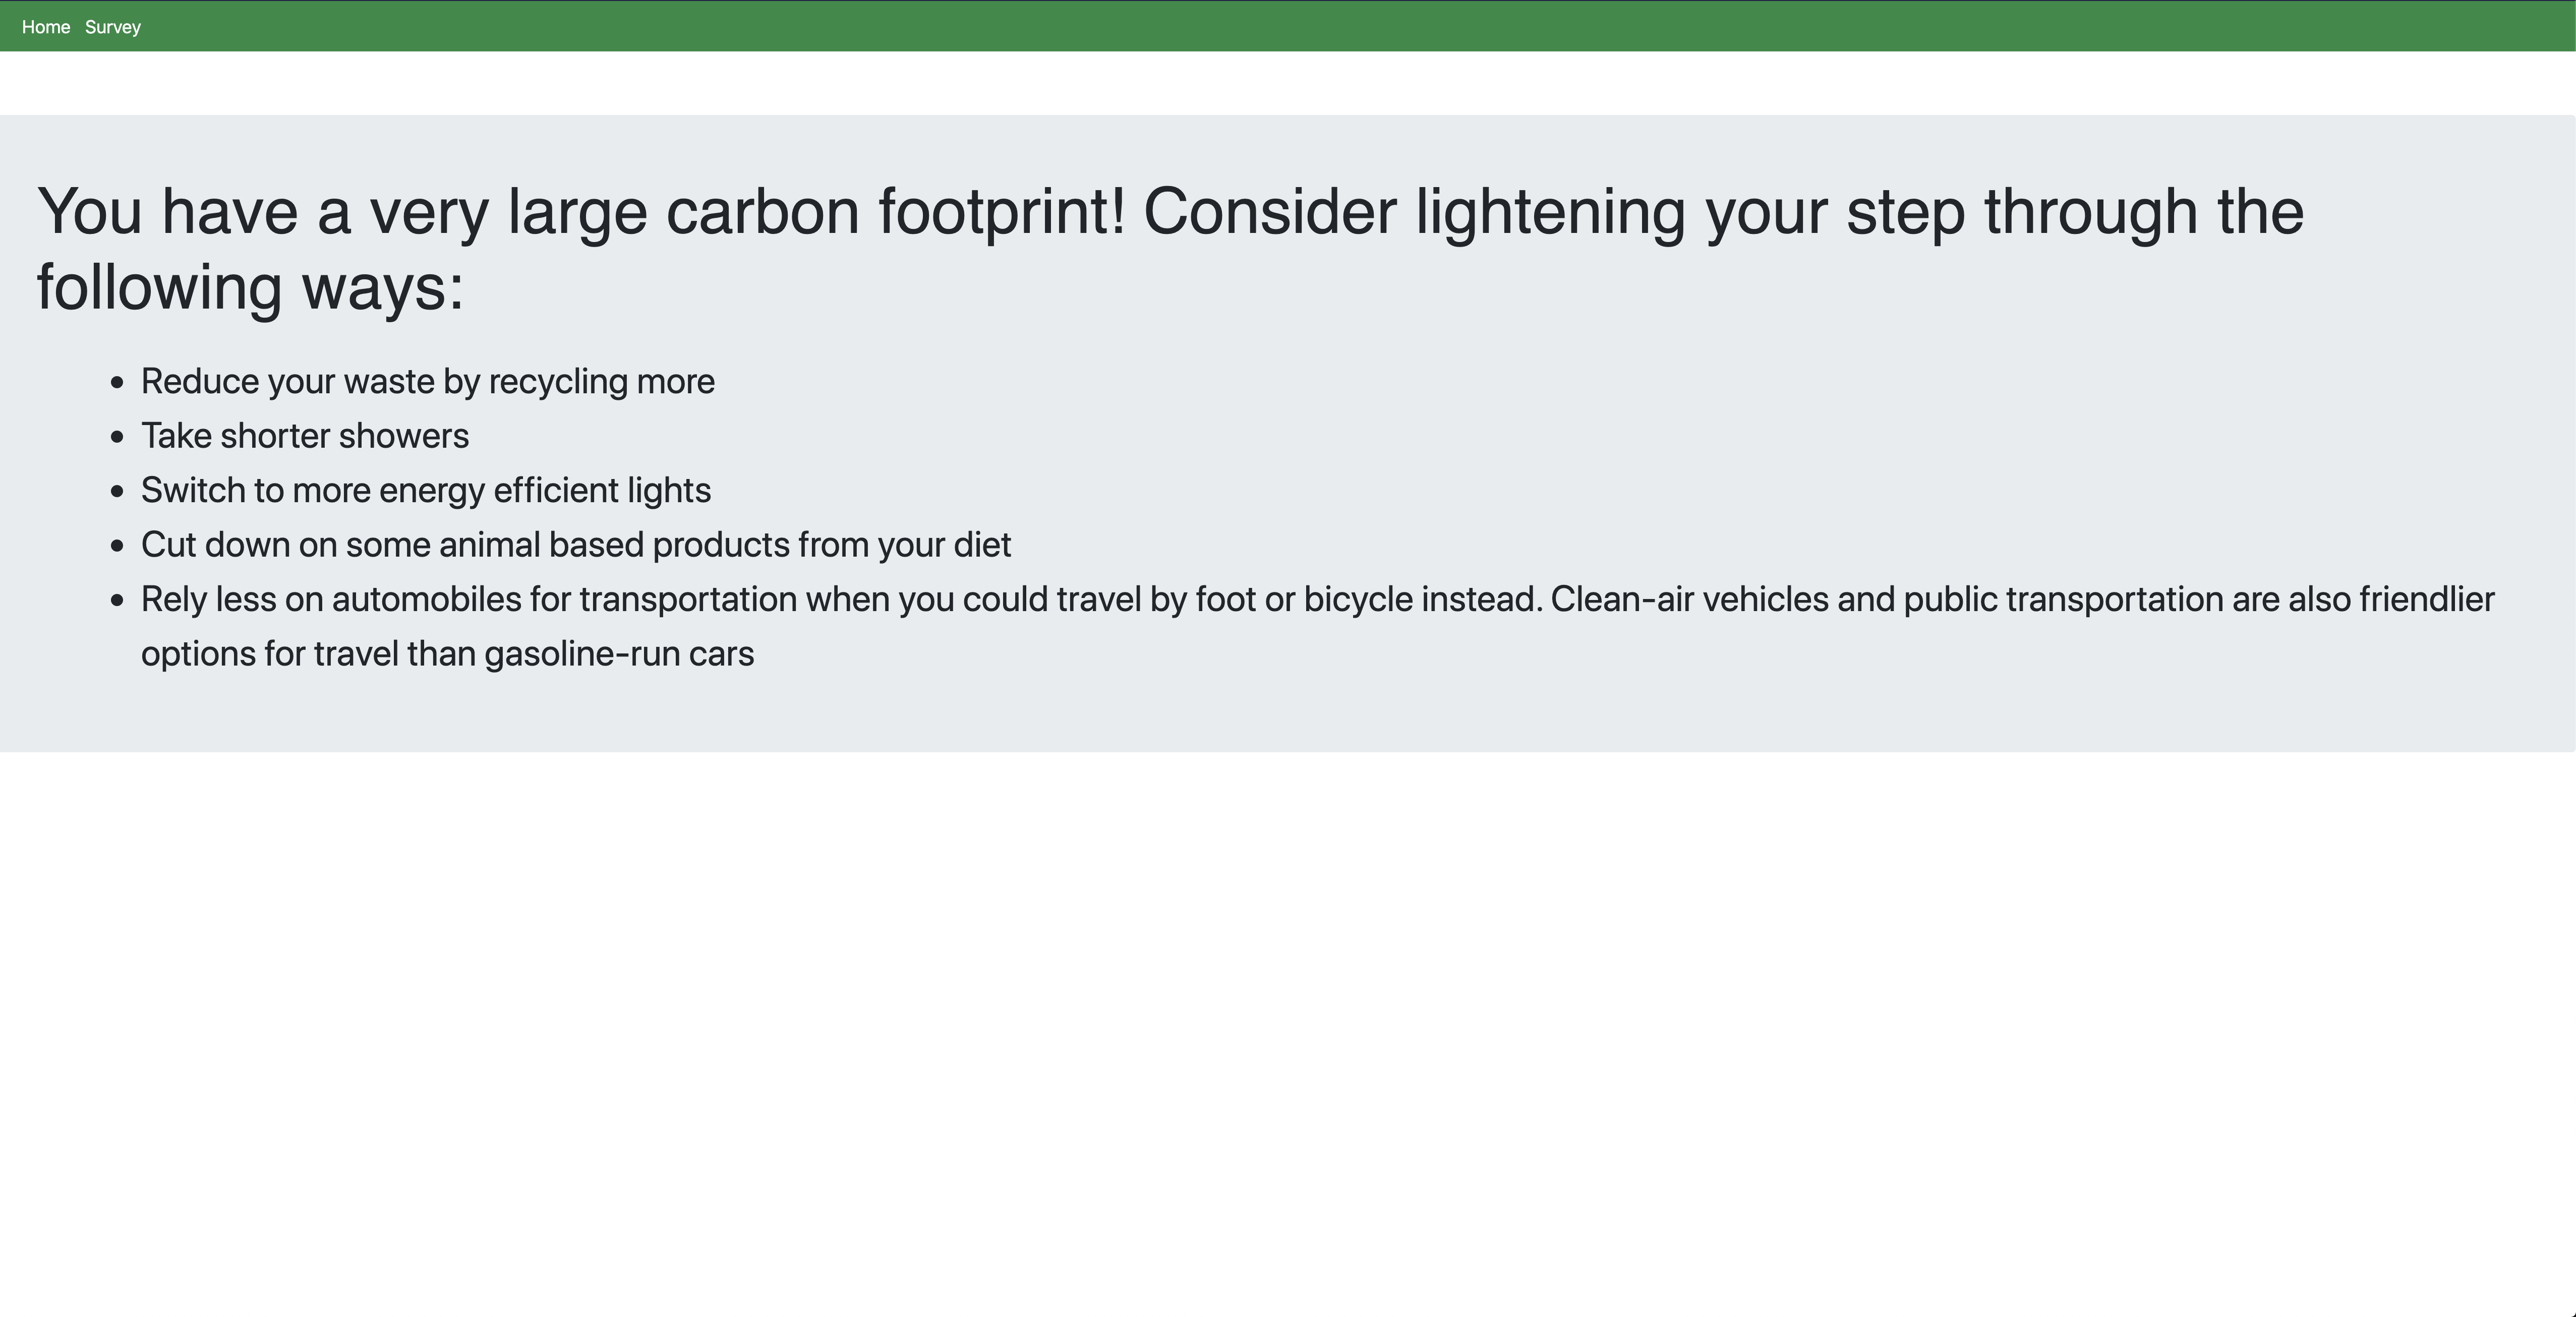This screenshot has height=1317, width=2576.
Task: Click bullet dot beside "Rely less on automobiles"
Action: [x=118, y=600]
